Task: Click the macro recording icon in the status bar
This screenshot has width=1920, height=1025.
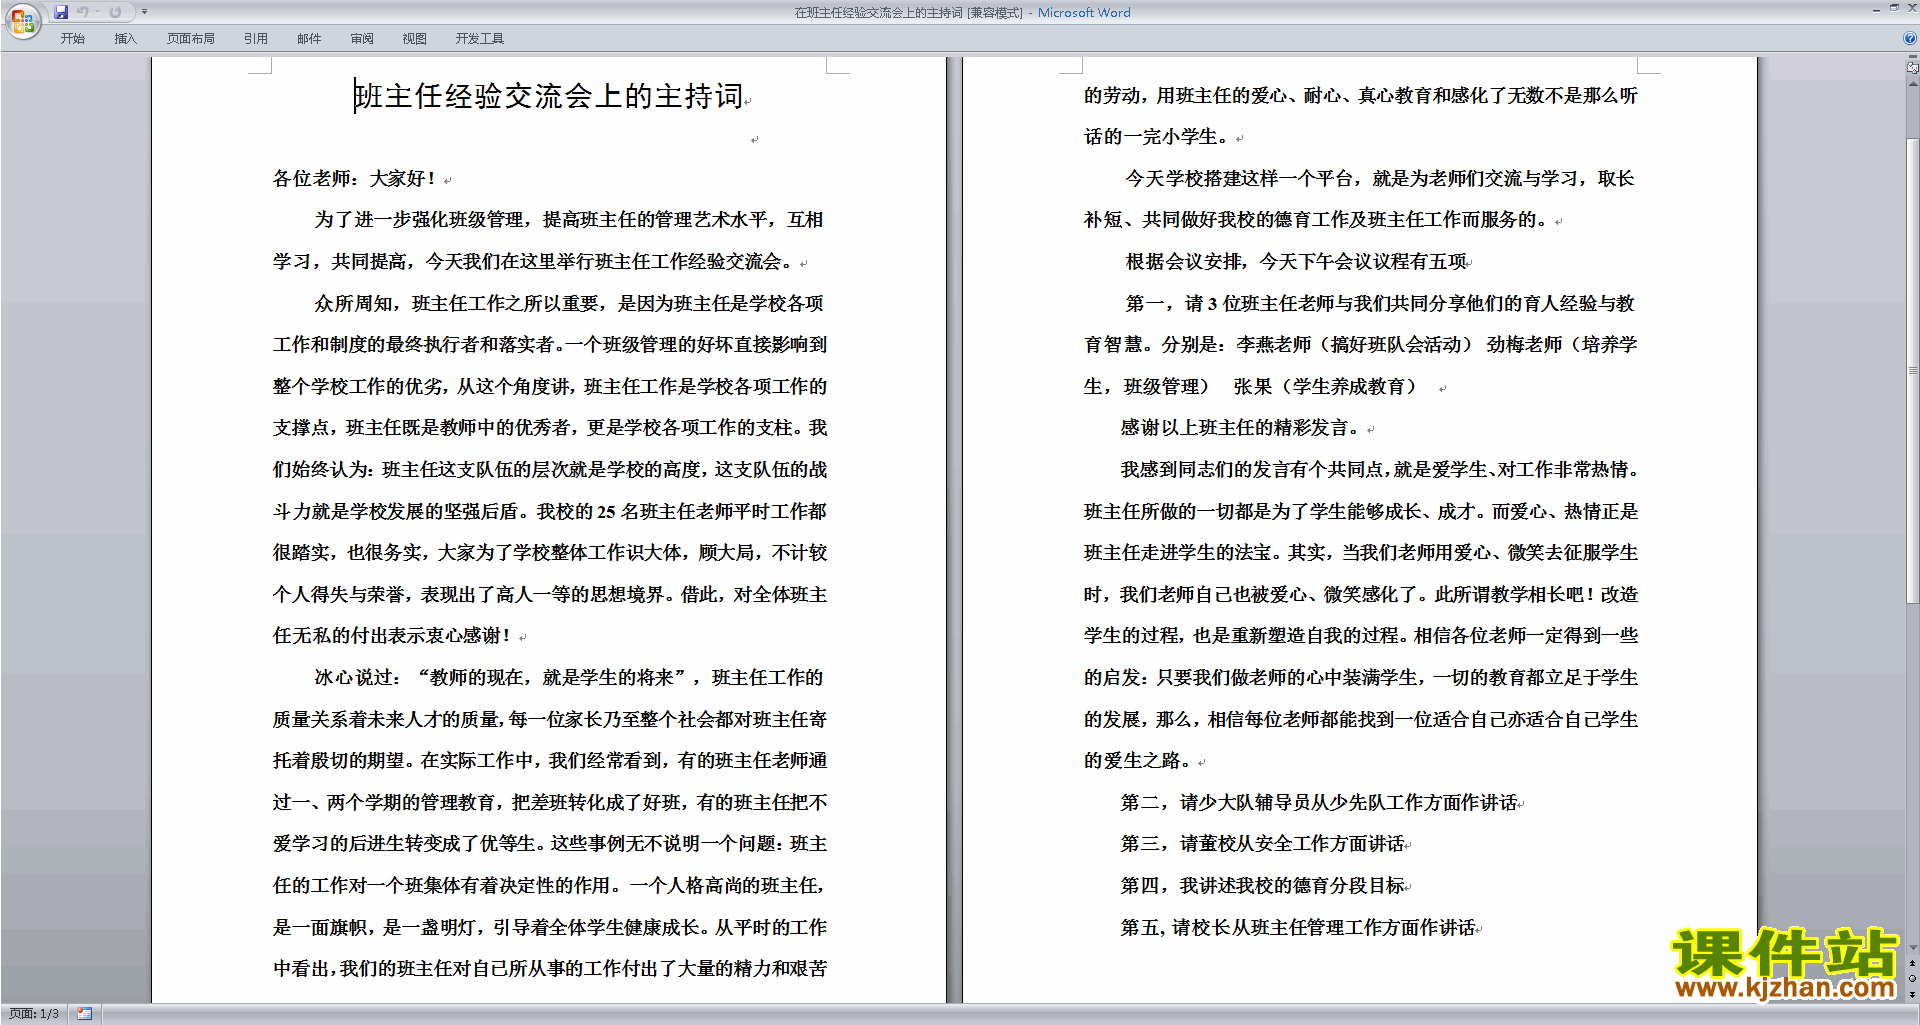Action: (85, 1014)
